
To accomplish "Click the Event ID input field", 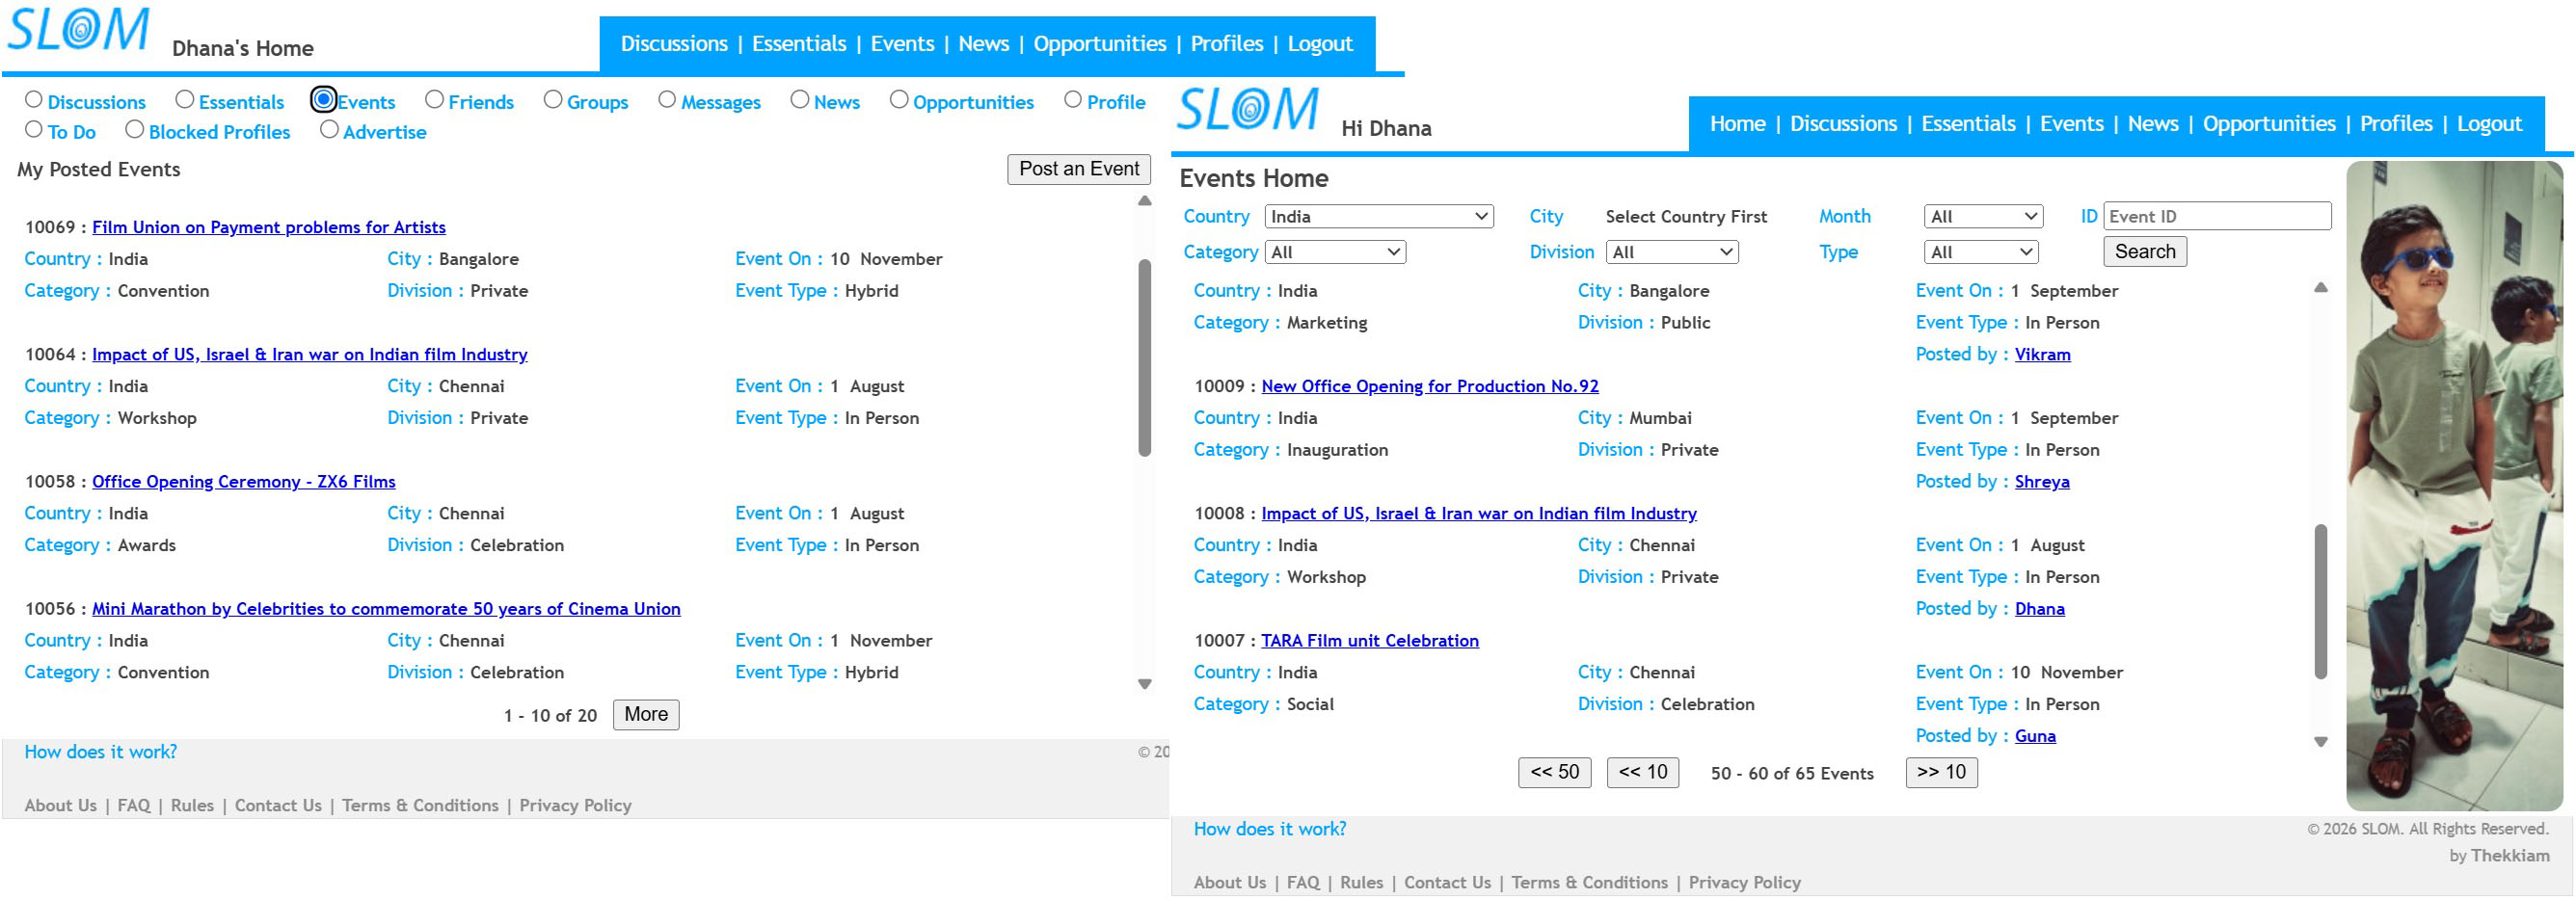I will pyautogui.click(x=2217, y=216).
